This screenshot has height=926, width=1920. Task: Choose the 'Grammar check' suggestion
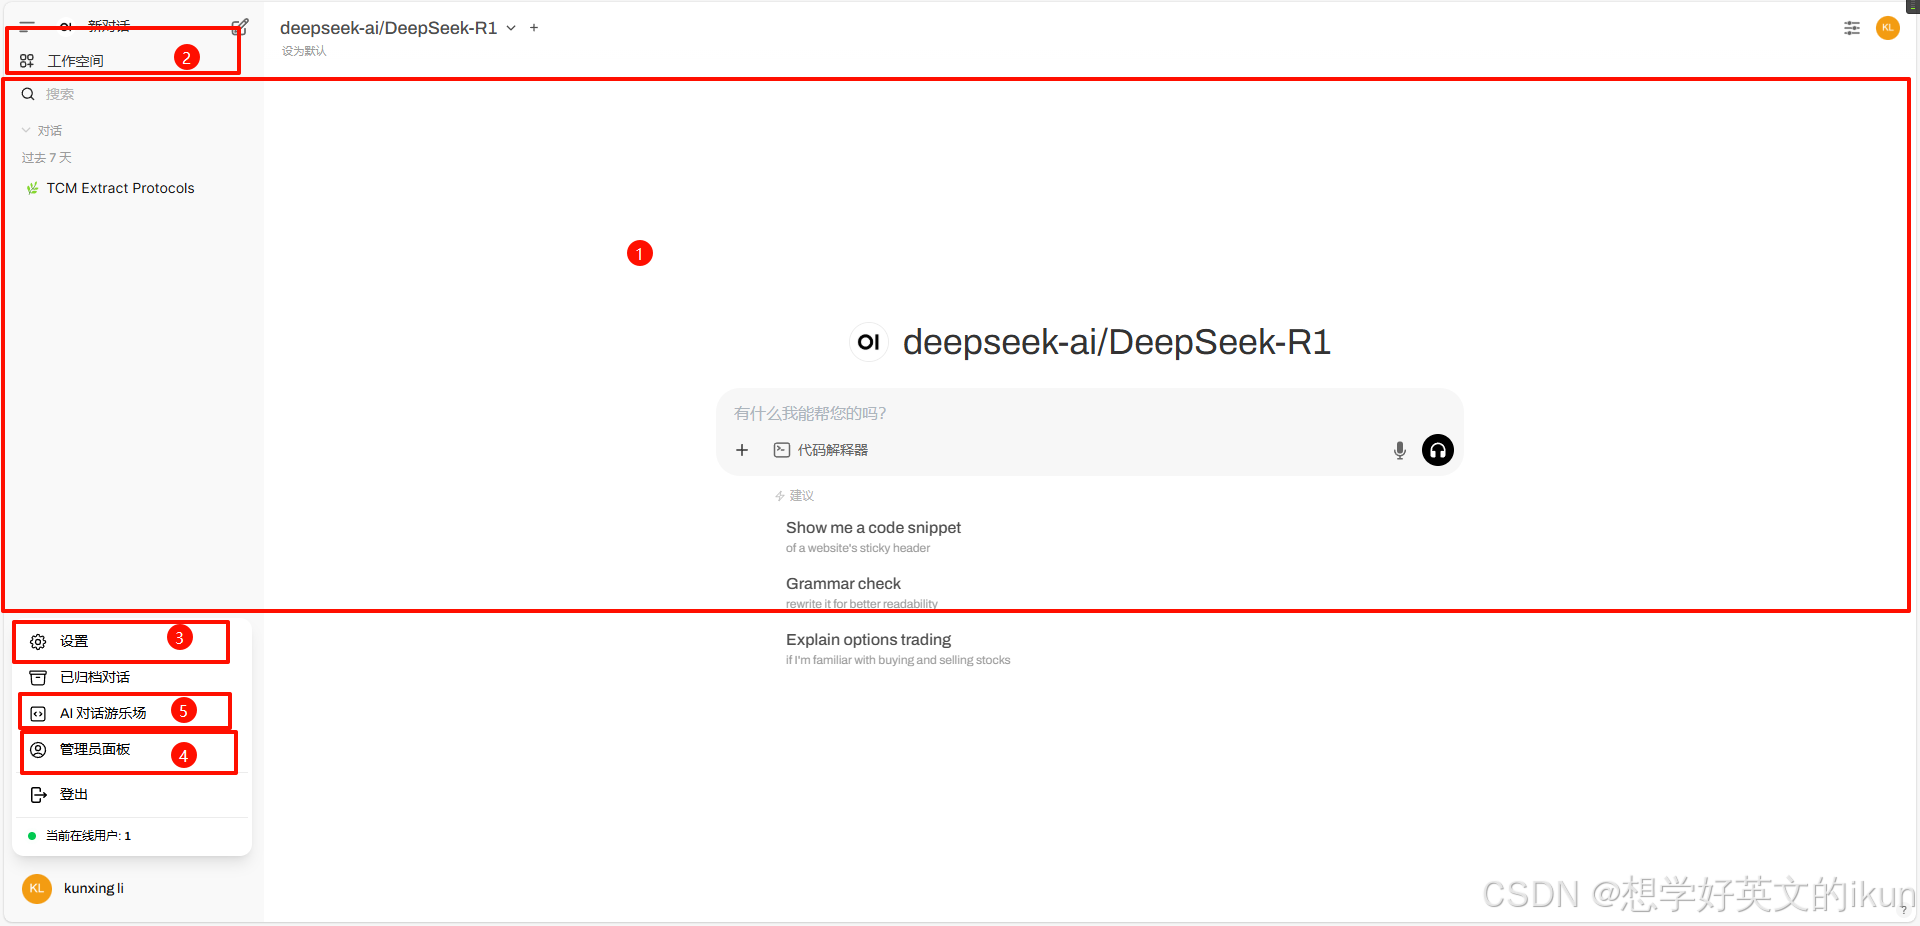click(862, 592)
